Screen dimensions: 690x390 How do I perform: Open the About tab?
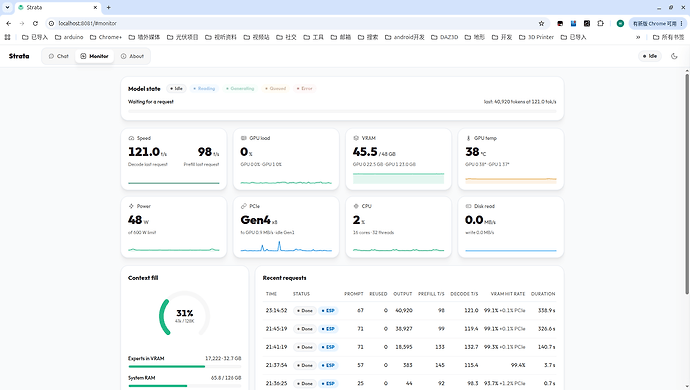pos(132,56)
